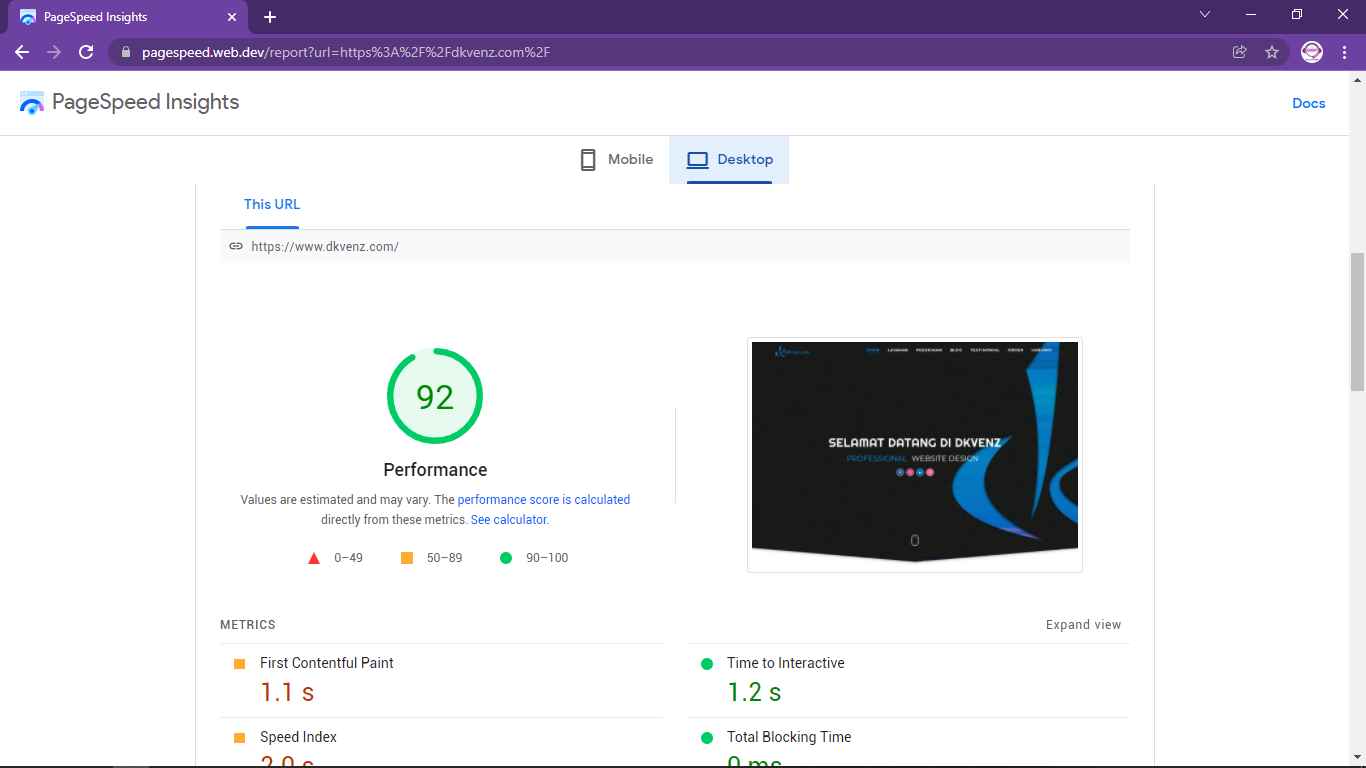
Task: Click the green dot beside Time to Interactive
Action: pyautogui.click(x=707, y=664)
